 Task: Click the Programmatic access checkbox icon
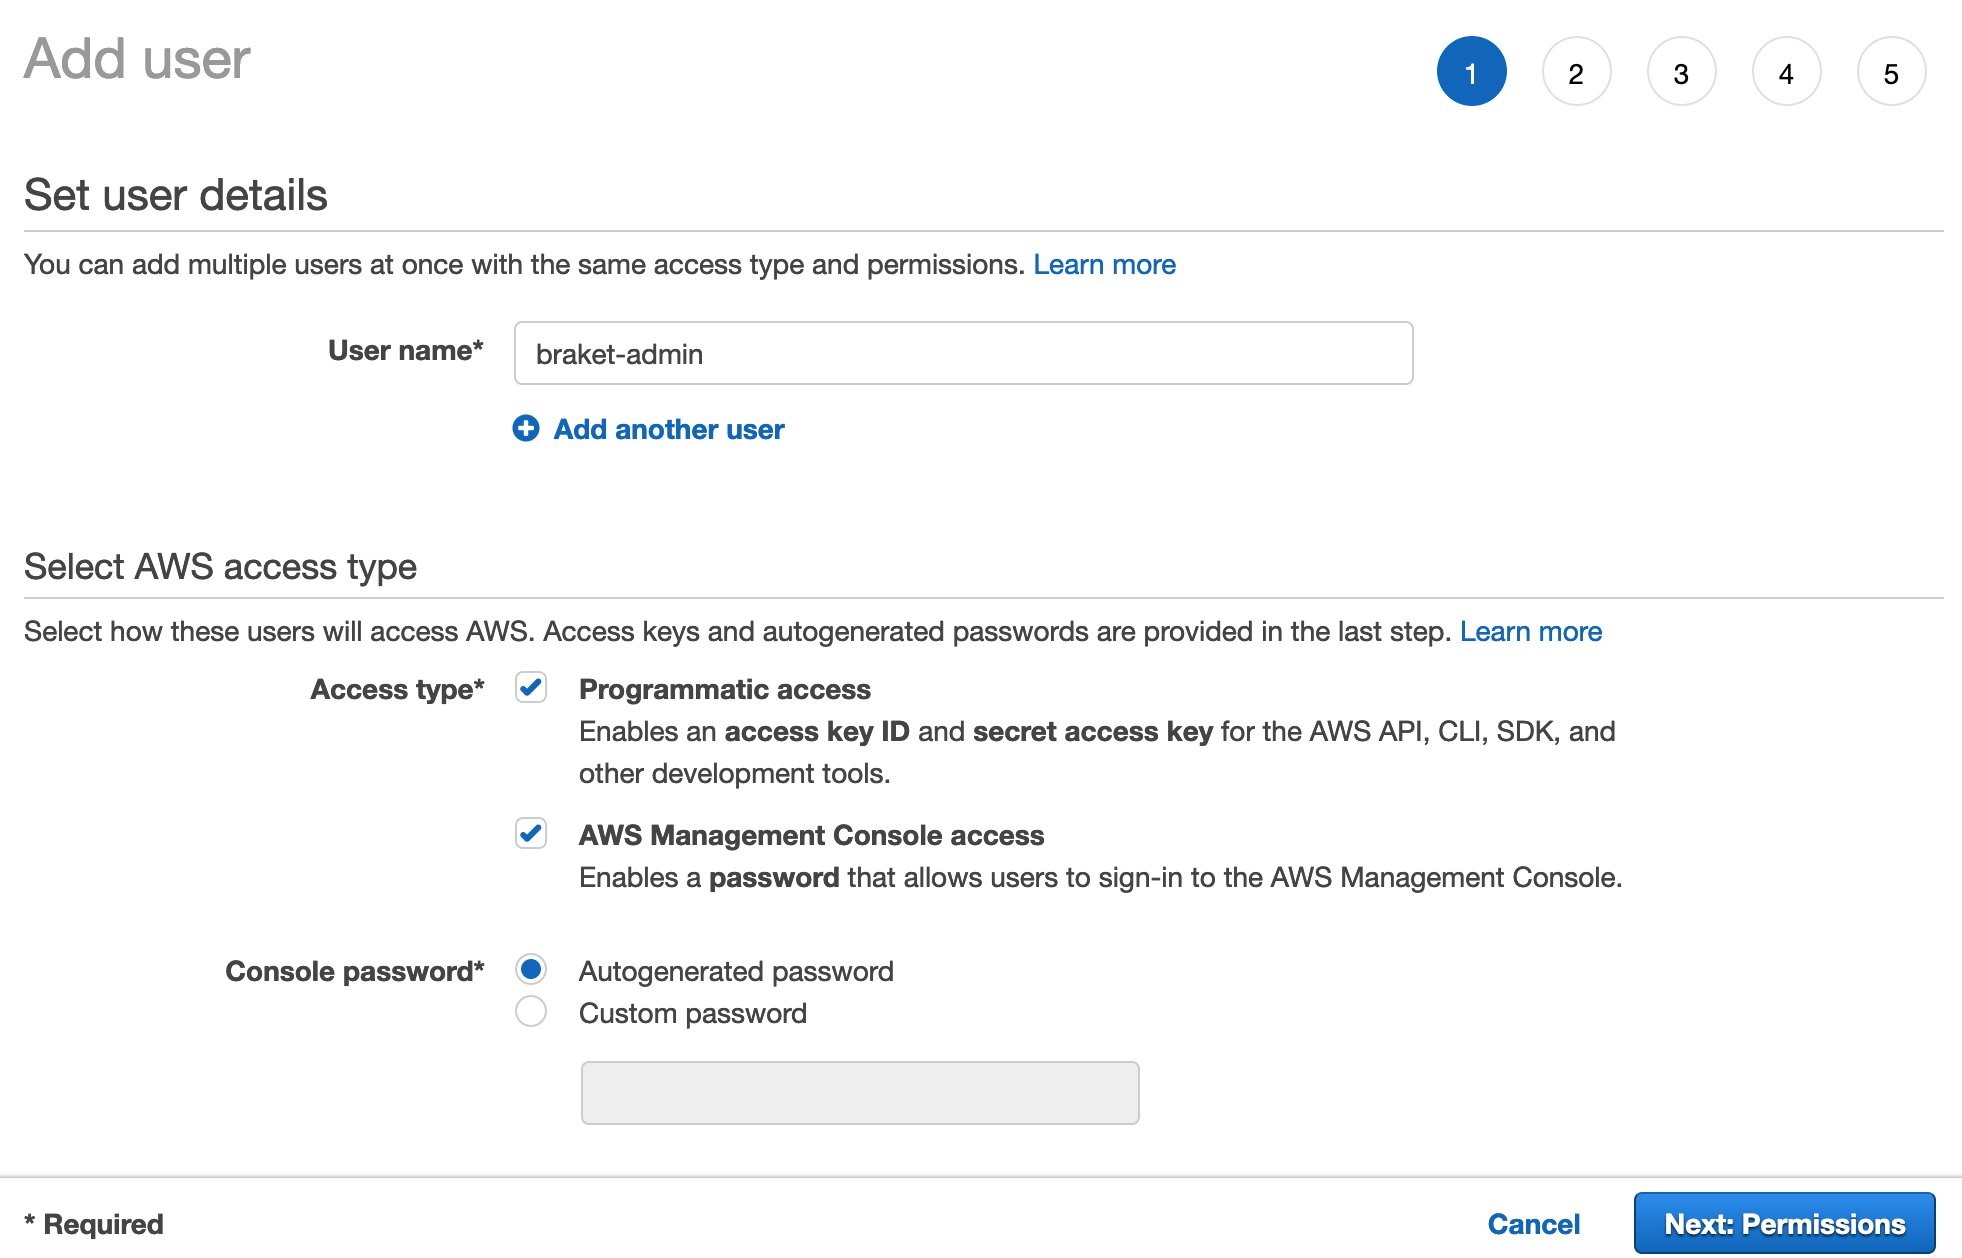tap(531, 688)
